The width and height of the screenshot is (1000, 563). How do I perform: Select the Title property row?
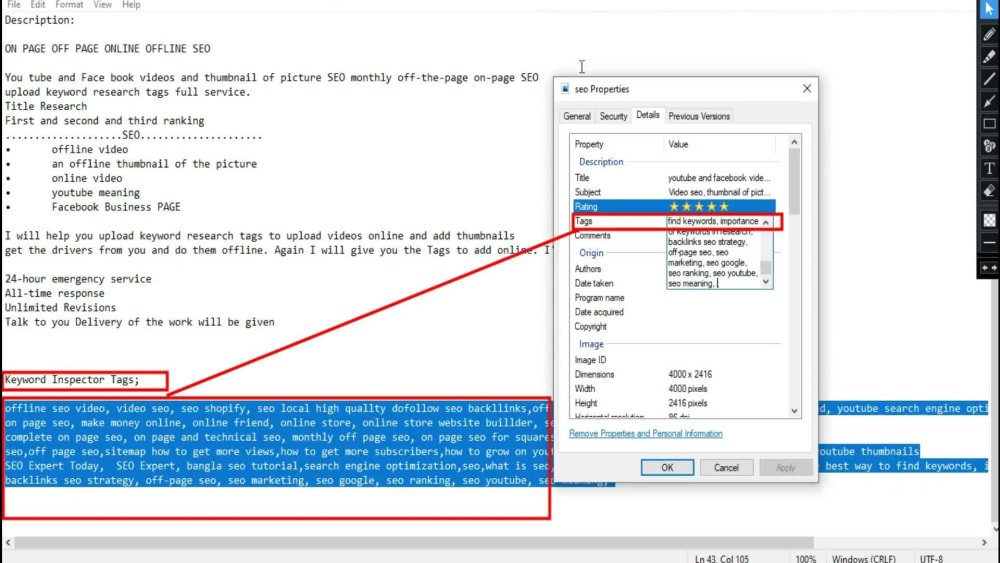coord(674,178)
